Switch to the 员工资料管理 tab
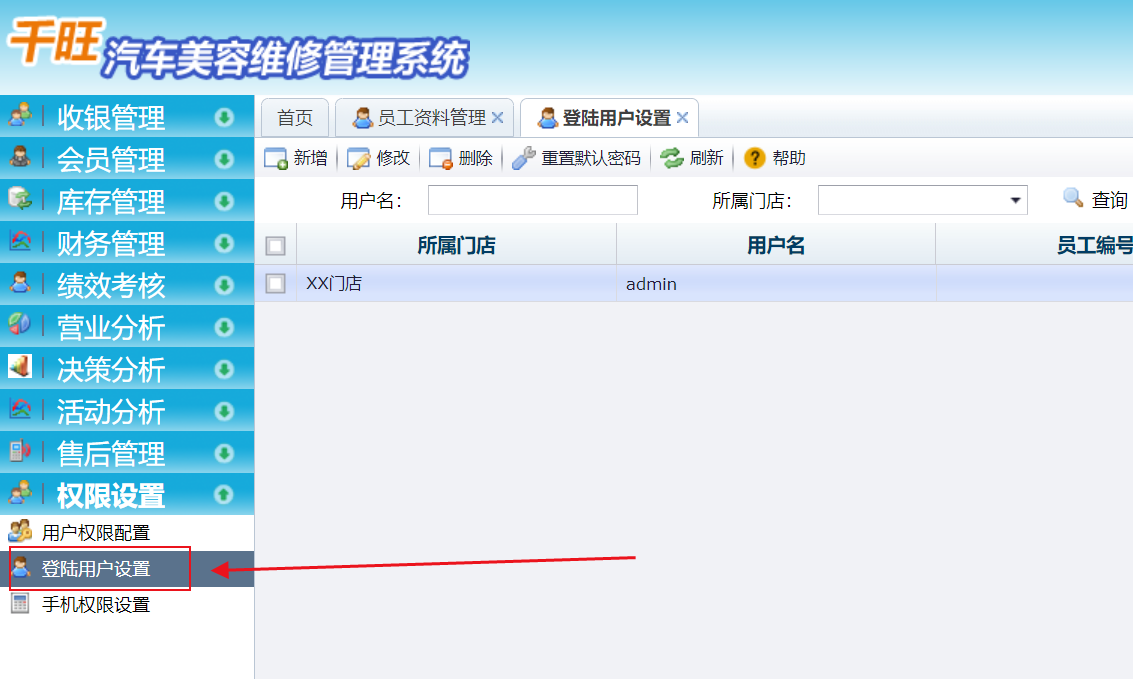The image size is (1133, 679). click(x=424, y=118)
